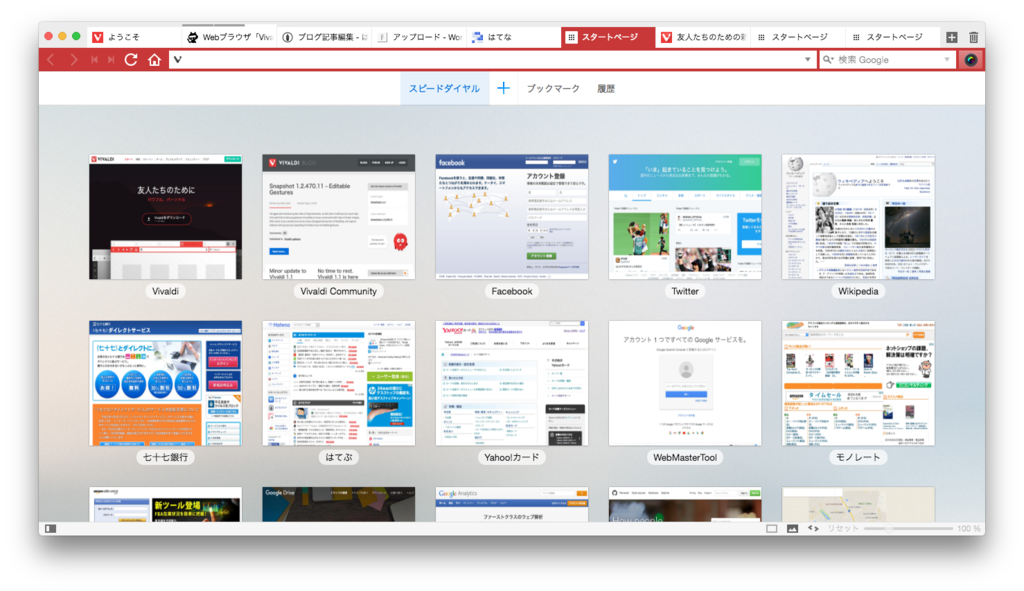1024x591 pixels.
Task: Click the WebMasterTool label text
Action: 685,458
